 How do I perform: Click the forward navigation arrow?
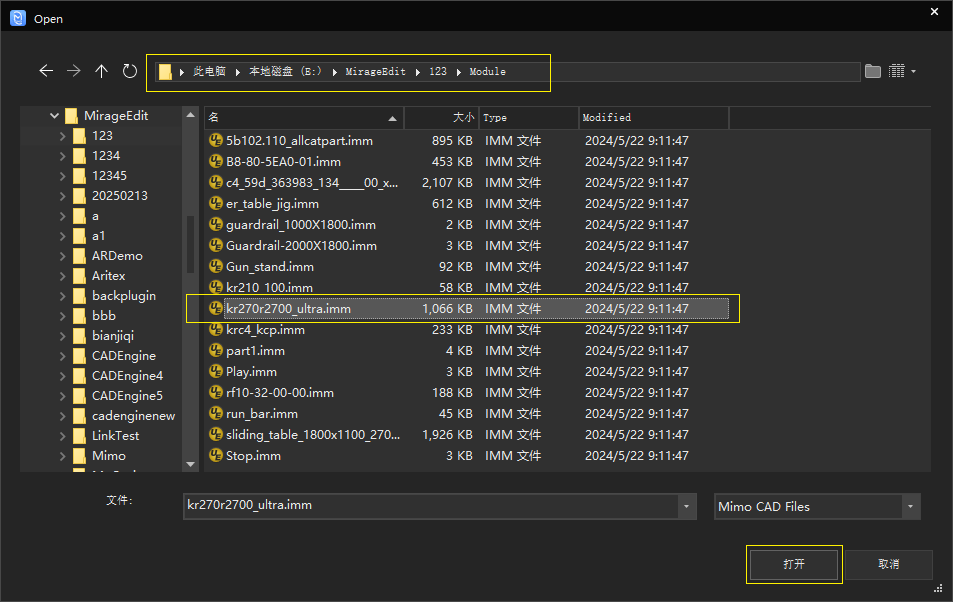[73, 71]
